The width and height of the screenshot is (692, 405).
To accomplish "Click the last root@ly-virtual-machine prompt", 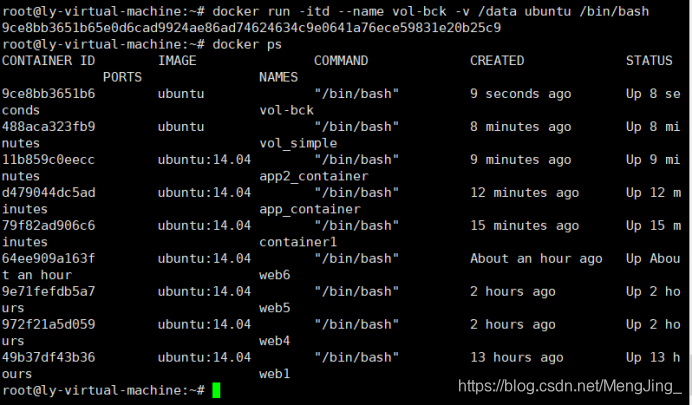I will (x=103, y=390).
